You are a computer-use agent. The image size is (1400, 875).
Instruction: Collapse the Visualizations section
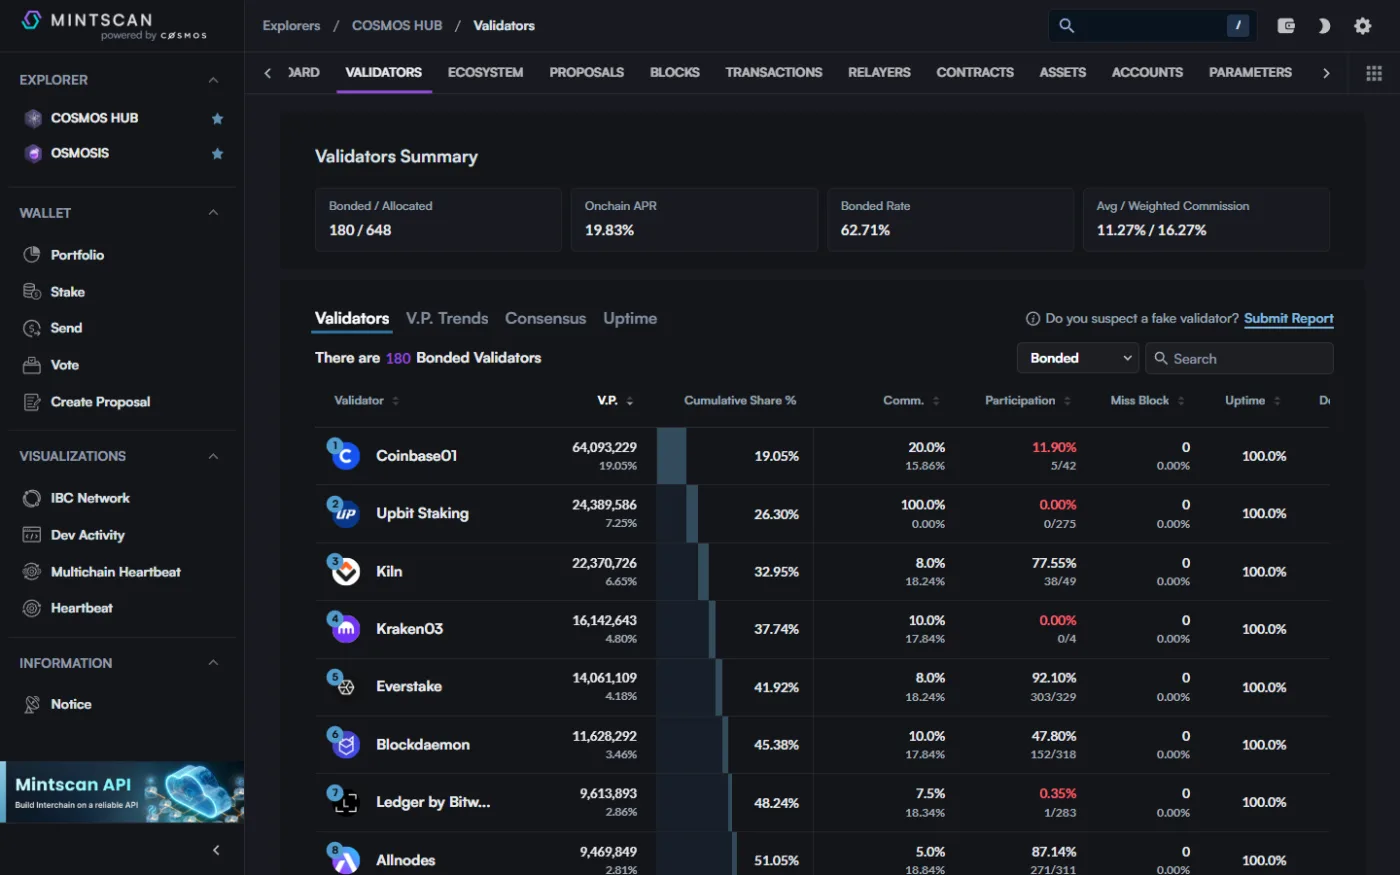coord(213,456)
